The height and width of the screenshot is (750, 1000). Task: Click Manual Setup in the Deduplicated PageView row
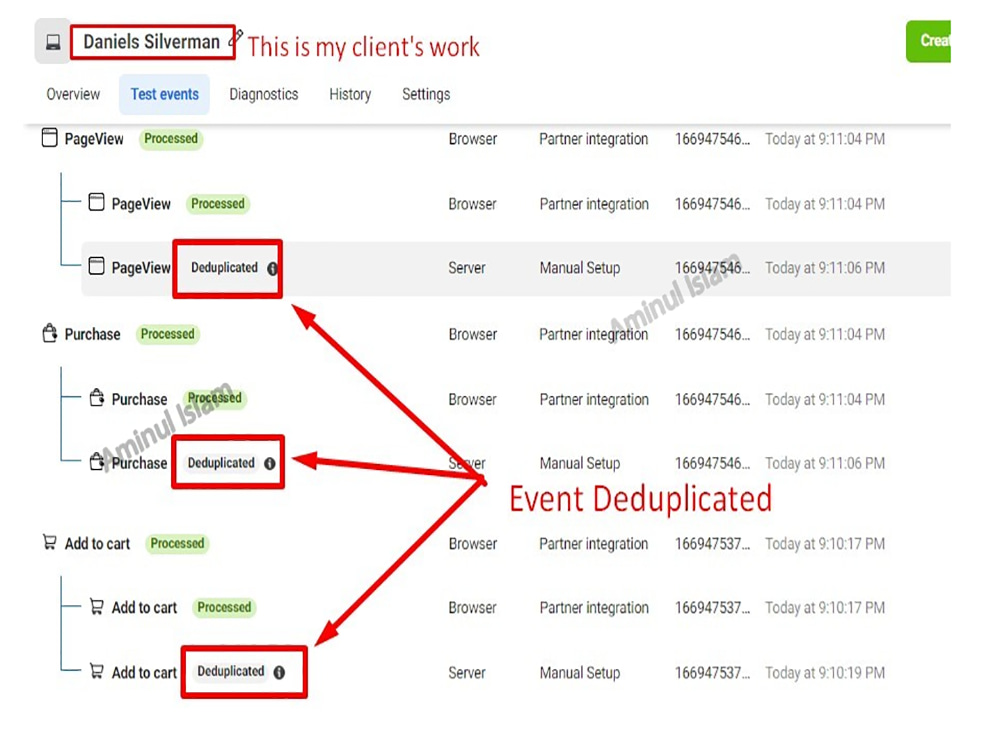(580, 268)
